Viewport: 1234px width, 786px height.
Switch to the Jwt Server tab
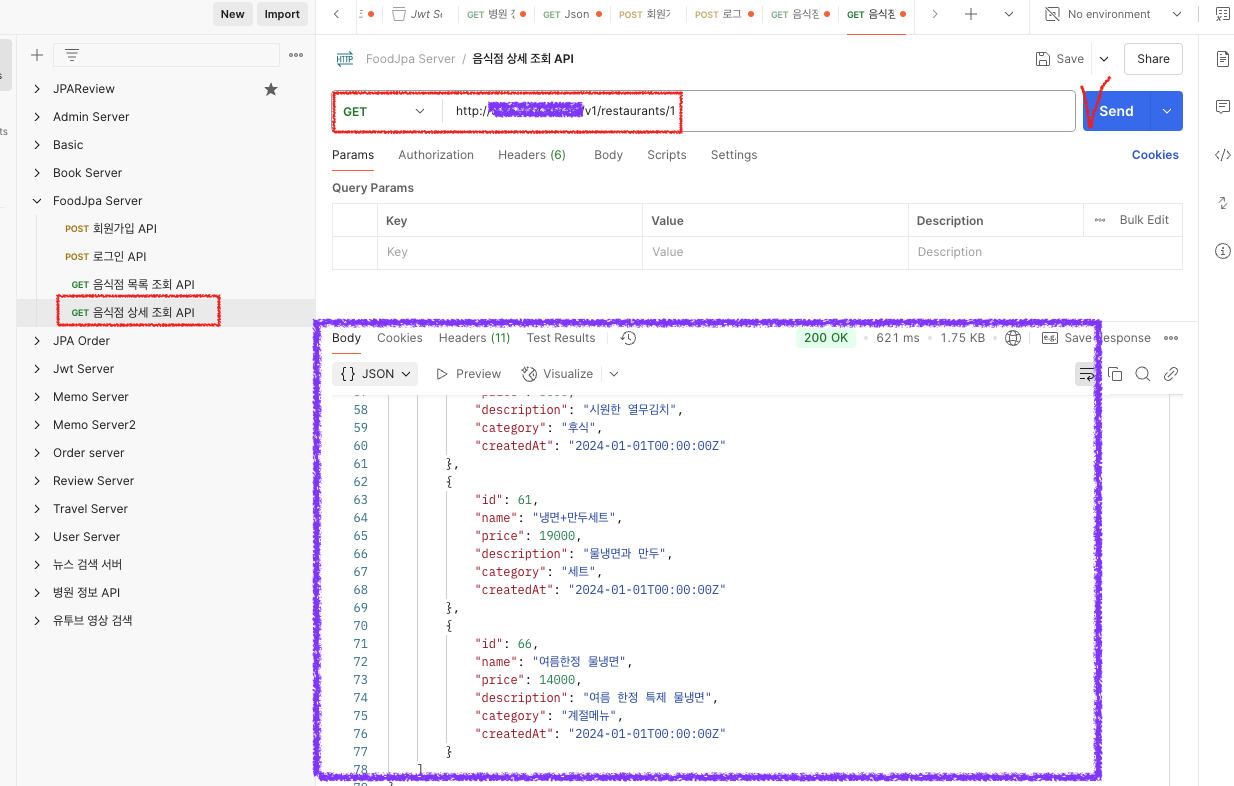(419, 14)
